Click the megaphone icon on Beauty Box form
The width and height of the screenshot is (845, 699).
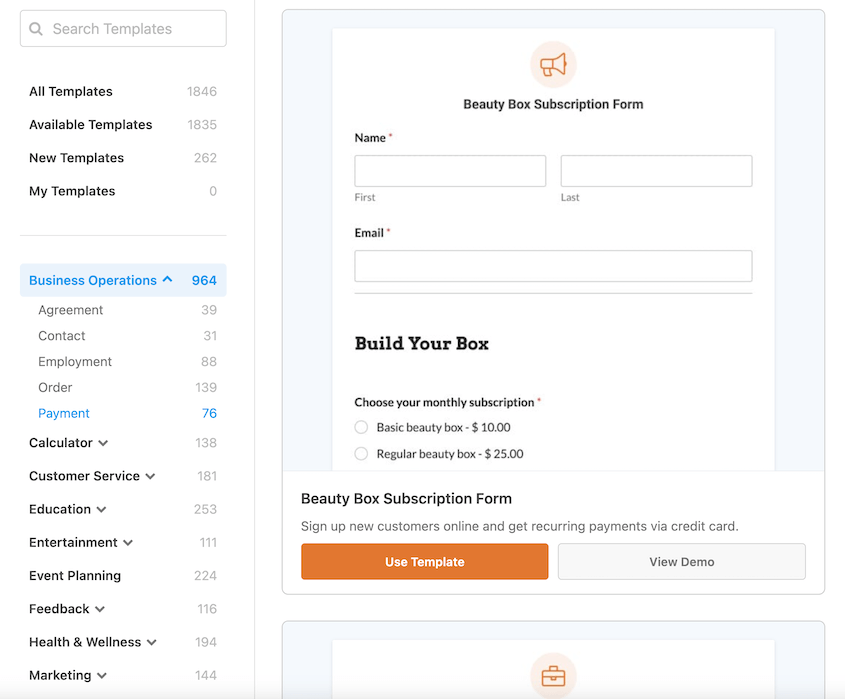(553, 65)
